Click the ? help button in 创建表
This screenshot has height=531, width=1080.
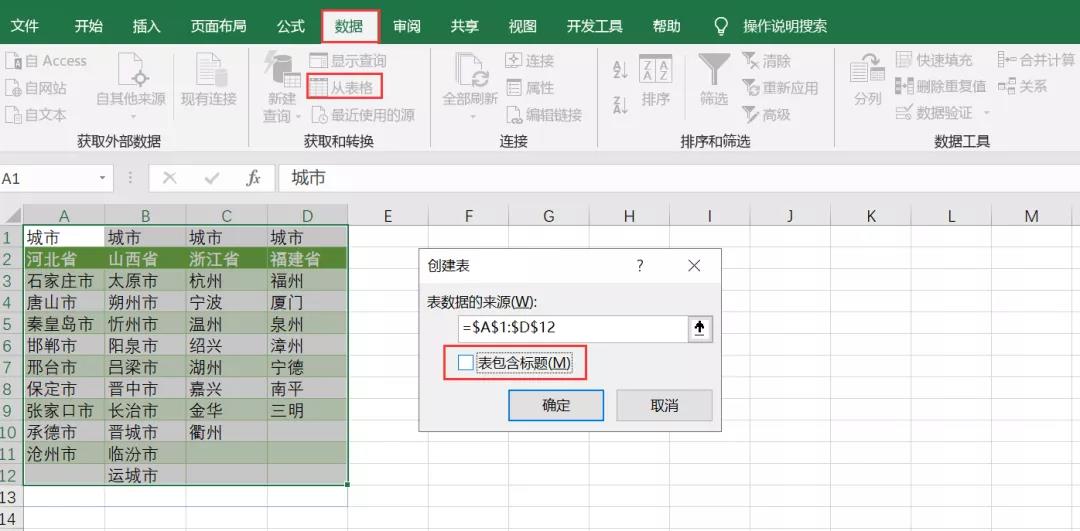click(640, 266)
